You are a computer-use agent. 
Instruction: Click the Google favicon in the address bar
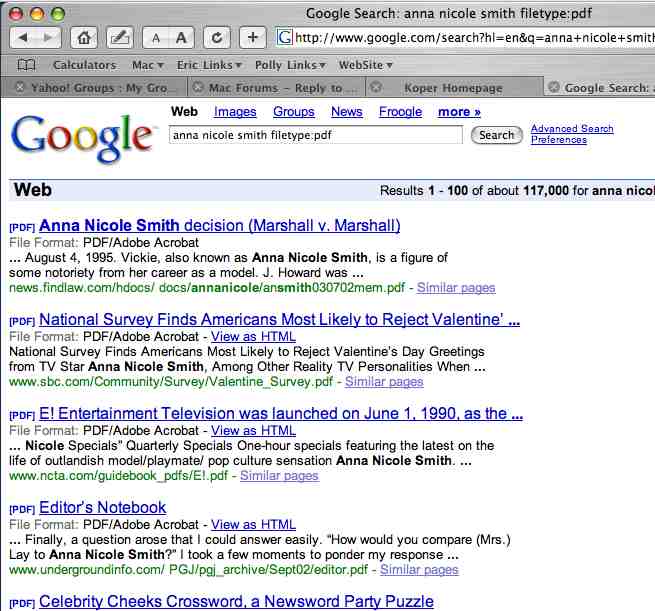pos(285,38)
